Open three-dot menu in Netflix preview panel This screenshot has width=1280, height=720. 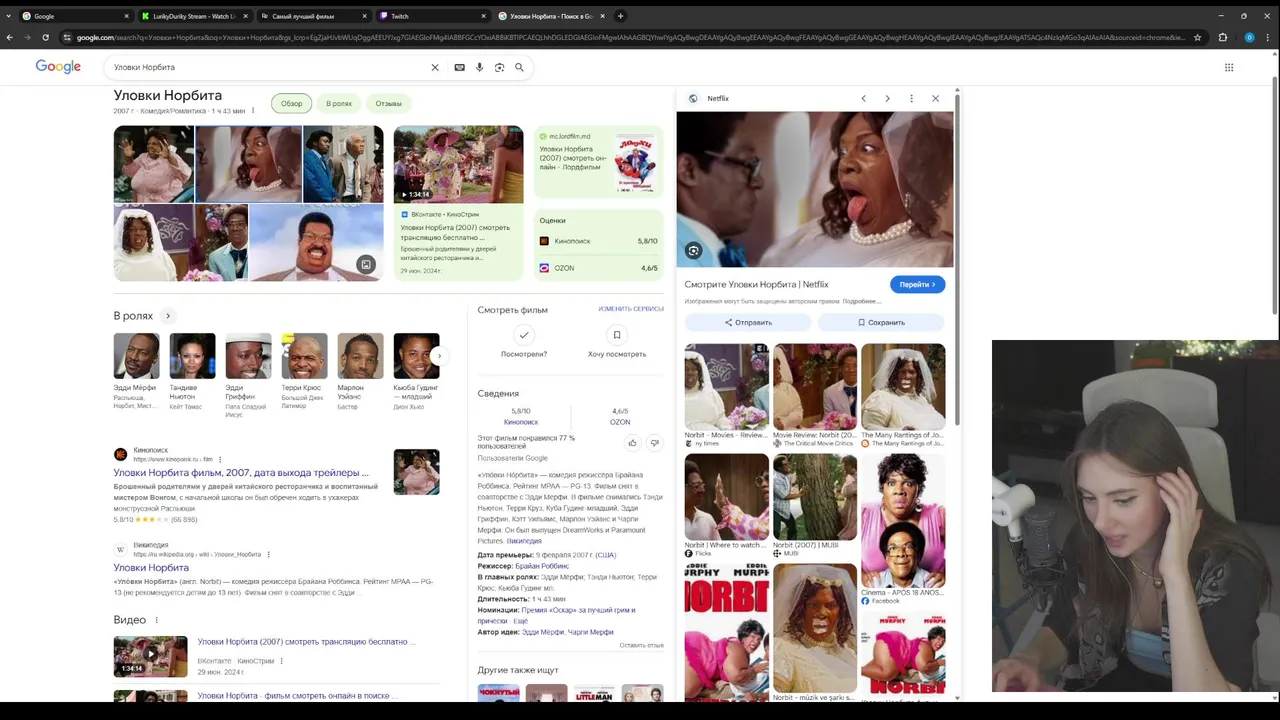tap(911, 98)
